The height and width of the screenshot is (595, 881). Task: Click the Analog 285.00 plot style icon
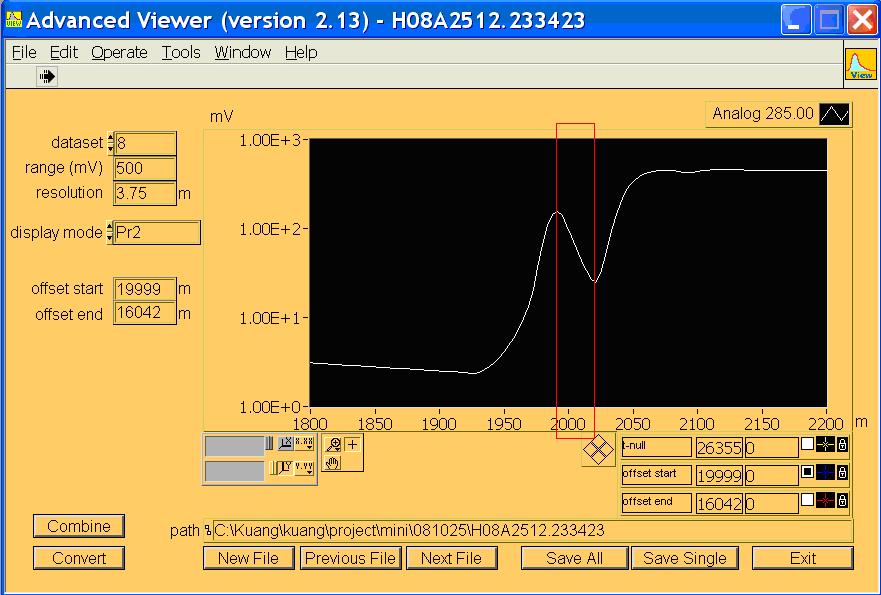tap(834, 114)
